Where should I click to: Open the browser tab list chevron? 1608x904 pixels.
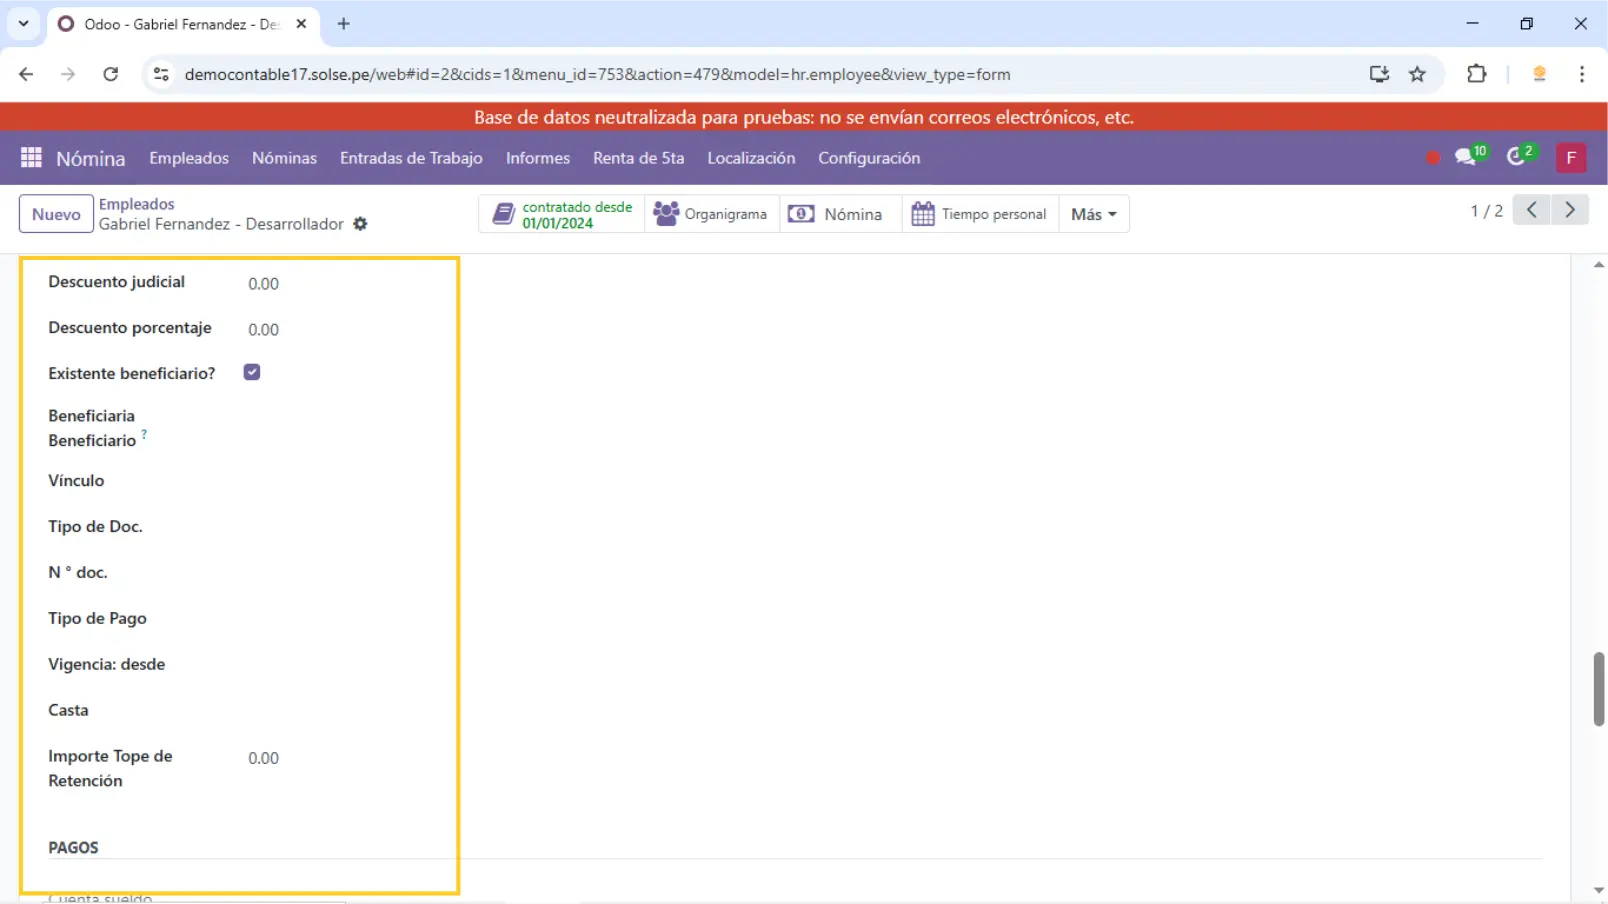(23, 24)
